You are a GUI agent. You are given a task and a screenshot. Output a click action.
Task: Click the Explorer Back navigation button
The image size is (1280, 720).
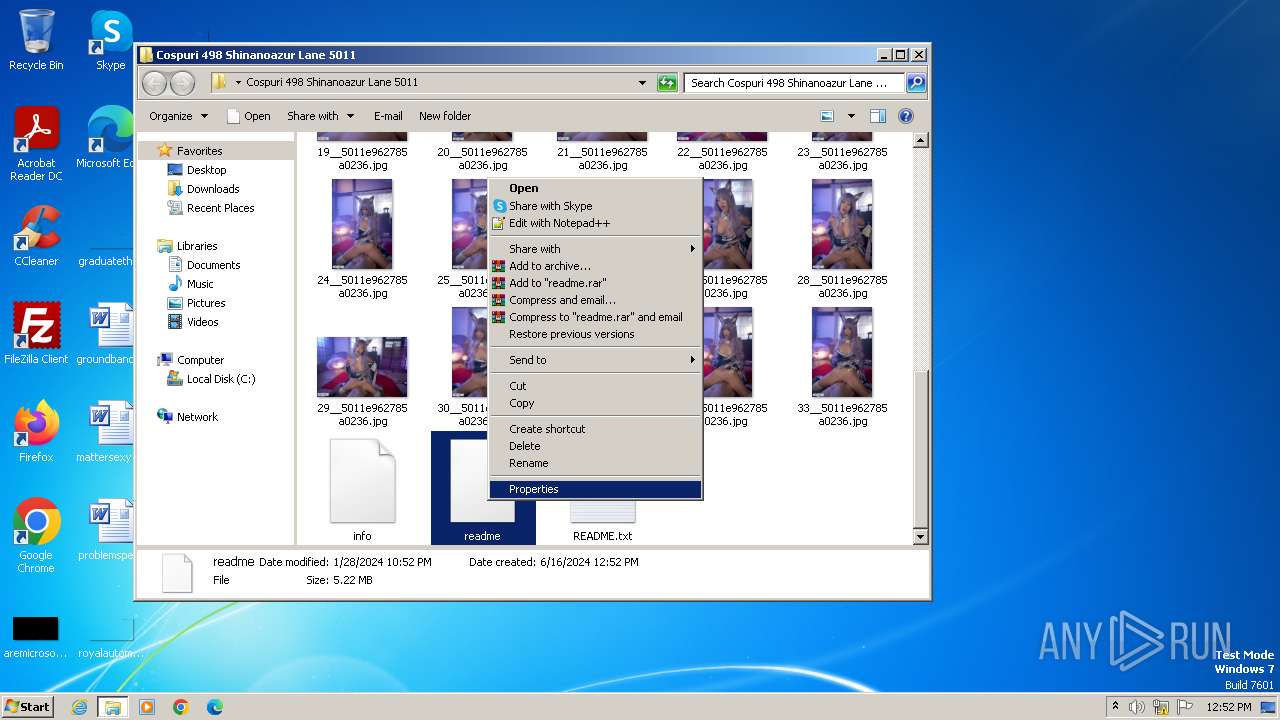[x=154, y=83]
